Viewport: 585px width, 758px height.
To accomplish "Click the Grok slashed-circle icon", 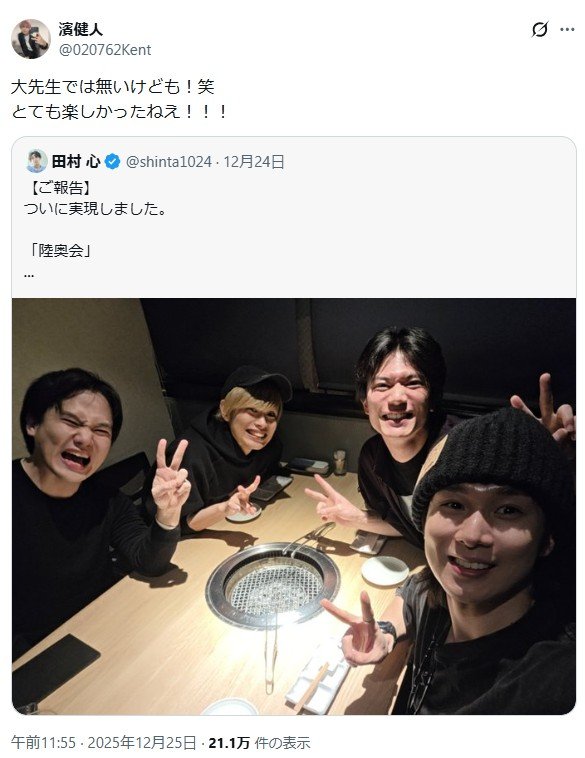I will (540, 29).
